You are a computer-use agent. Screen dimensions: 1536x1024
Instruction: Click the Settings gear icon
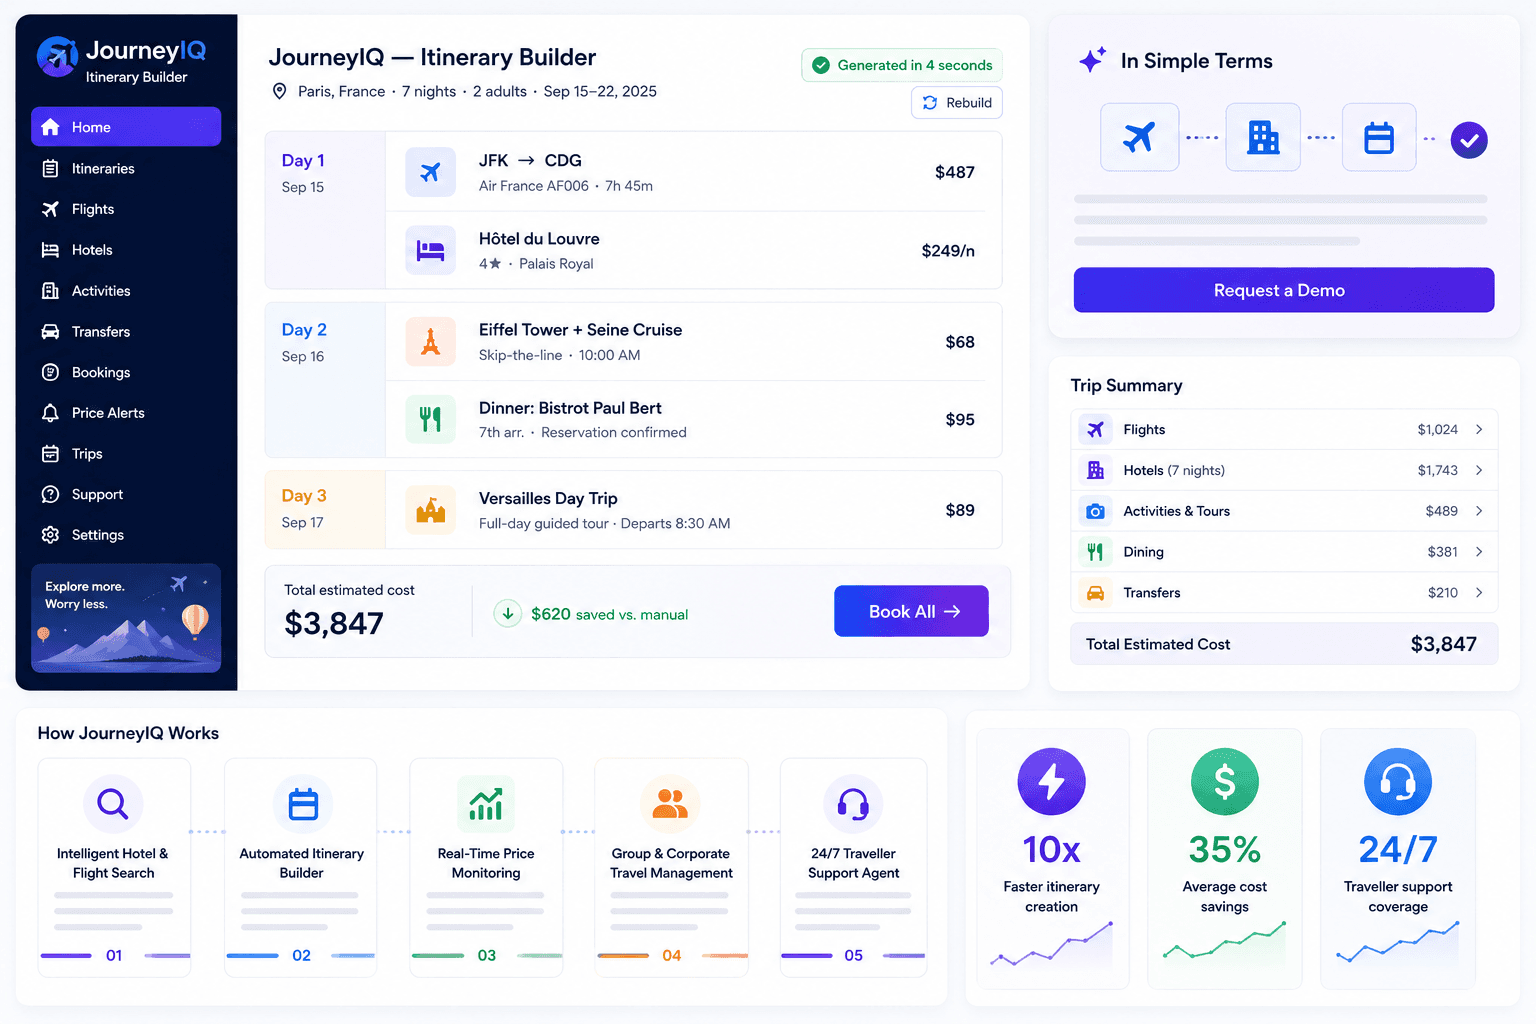pyautogui.click(x=50, y=535)
